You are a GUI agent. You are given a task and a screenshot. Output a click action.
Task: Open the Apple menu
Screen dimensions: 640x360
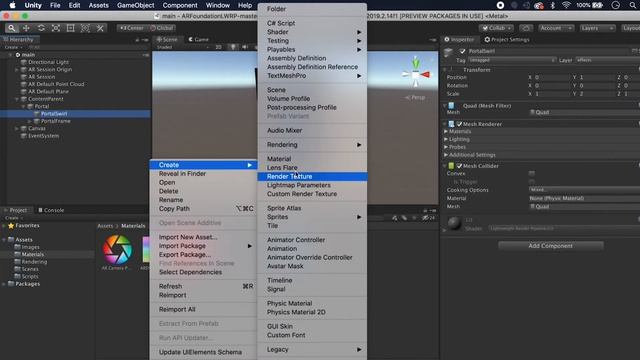pyautogui.click(x=13, y=5)
